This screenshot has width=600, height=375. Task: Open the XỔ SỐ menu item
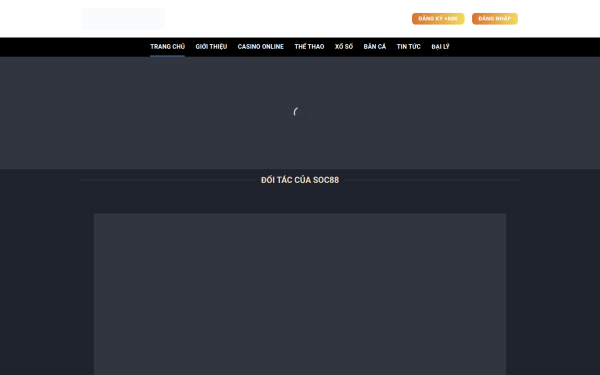coord(344,47)
